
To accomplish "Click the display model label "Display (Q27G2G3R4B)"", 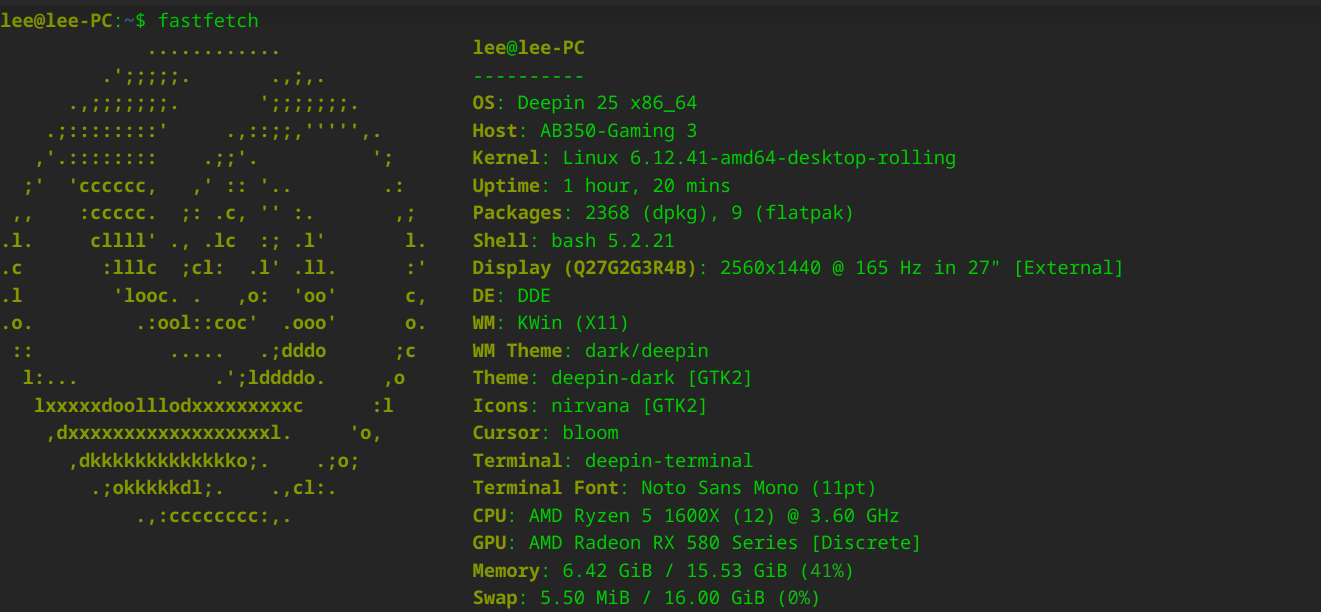I will click(x=585, y=268).
